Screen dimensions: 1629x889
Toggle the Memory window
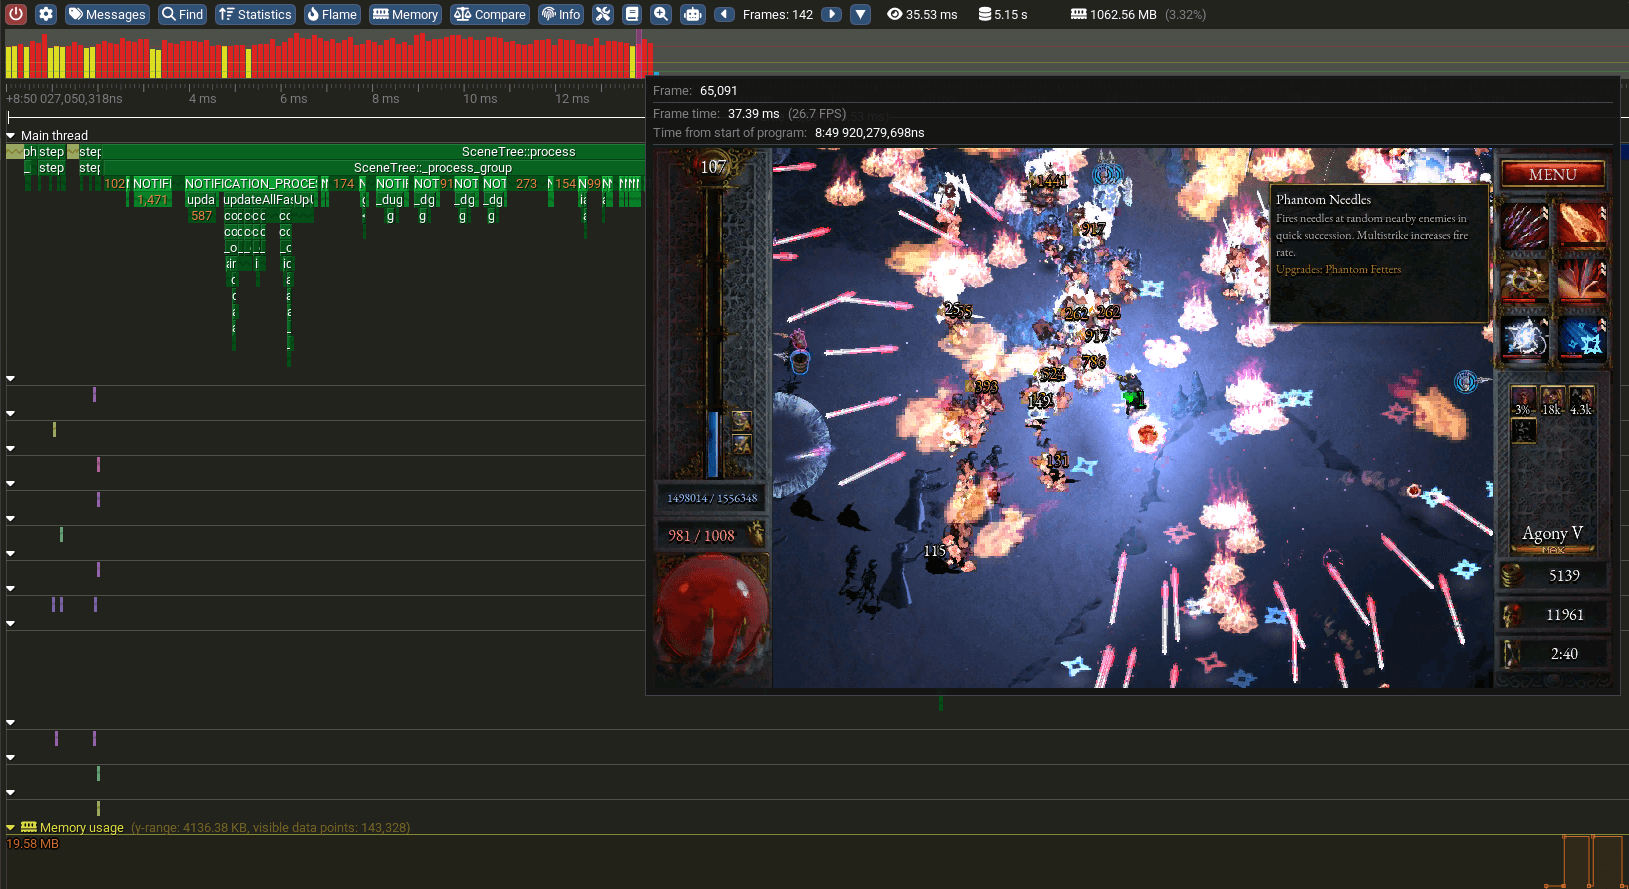coord(405,14)
